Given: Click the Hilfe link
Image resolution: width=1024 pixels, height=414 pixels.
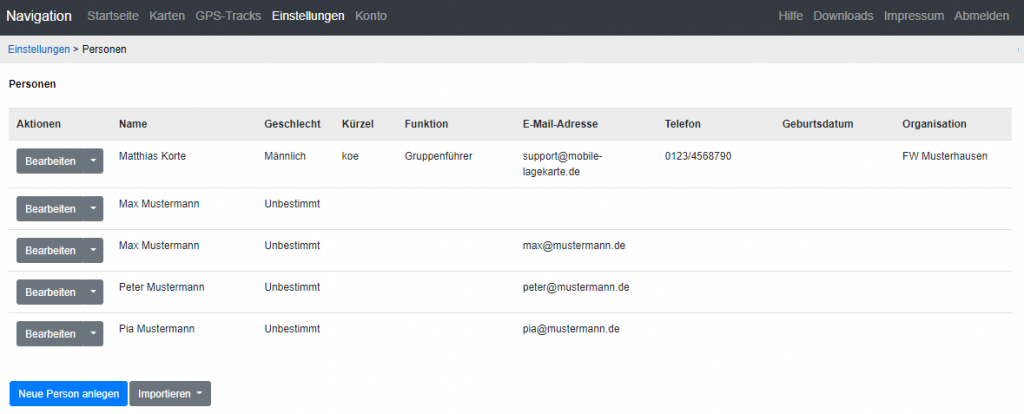Looking at the screenshot, I should tap(790, 16).
